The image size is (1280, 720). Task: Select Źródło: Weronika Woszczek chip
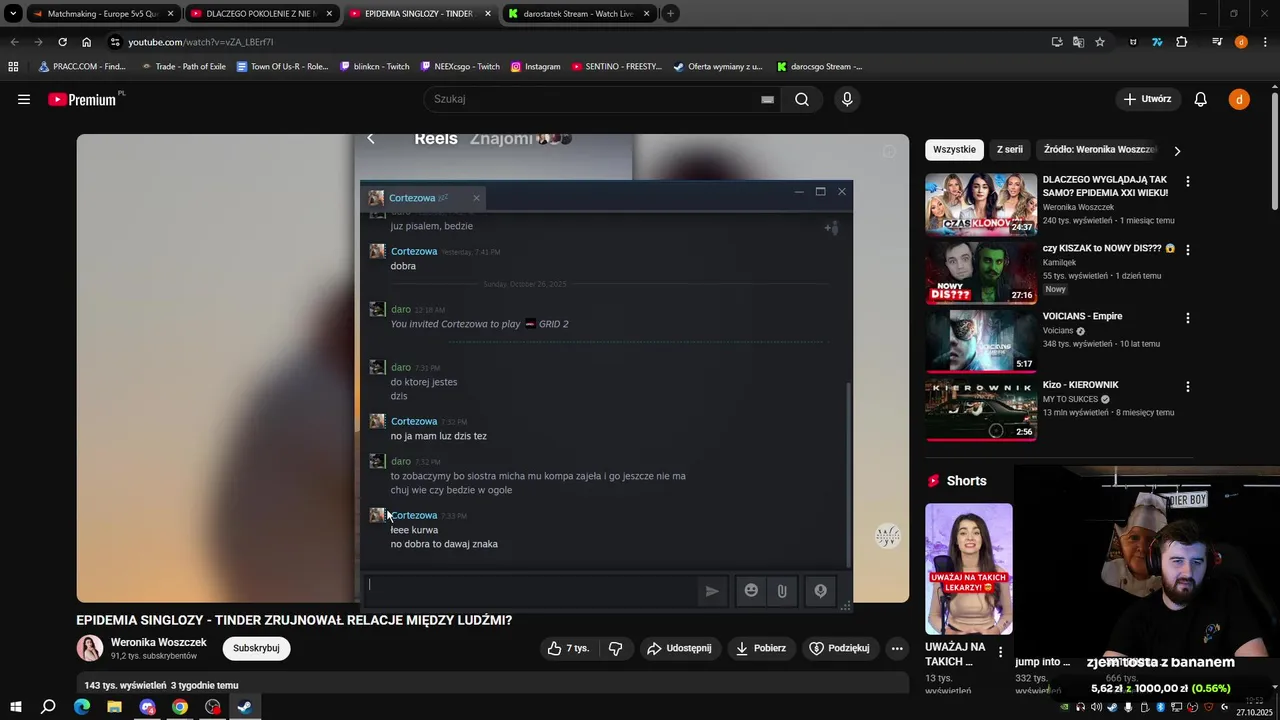pos(1100,150)
